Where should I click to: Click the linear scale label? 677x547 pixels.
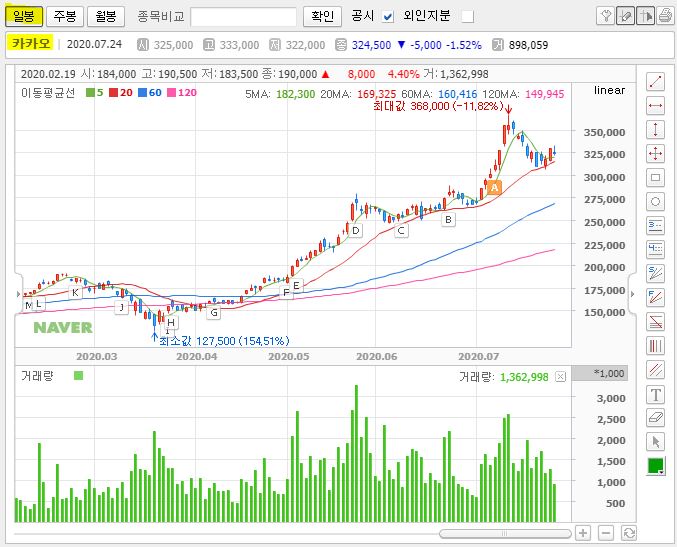tap(609, 90)
